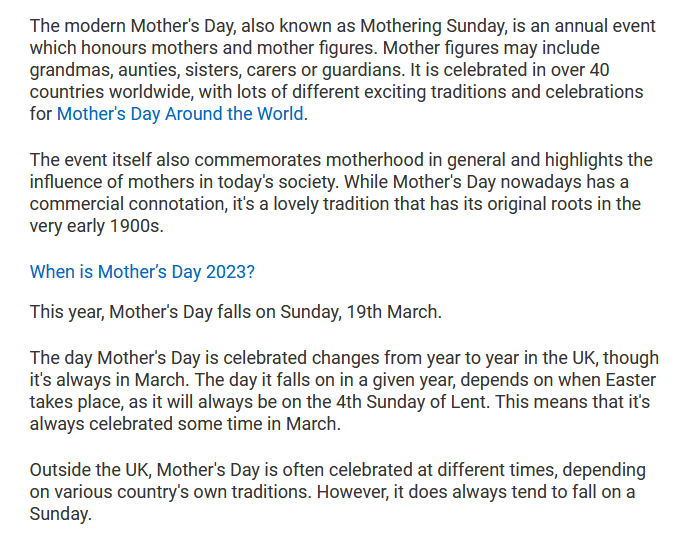Click the sentence "This year, Mother's Day falls"
This screenshot has height=540, width=674.
(x=235, y=311)
